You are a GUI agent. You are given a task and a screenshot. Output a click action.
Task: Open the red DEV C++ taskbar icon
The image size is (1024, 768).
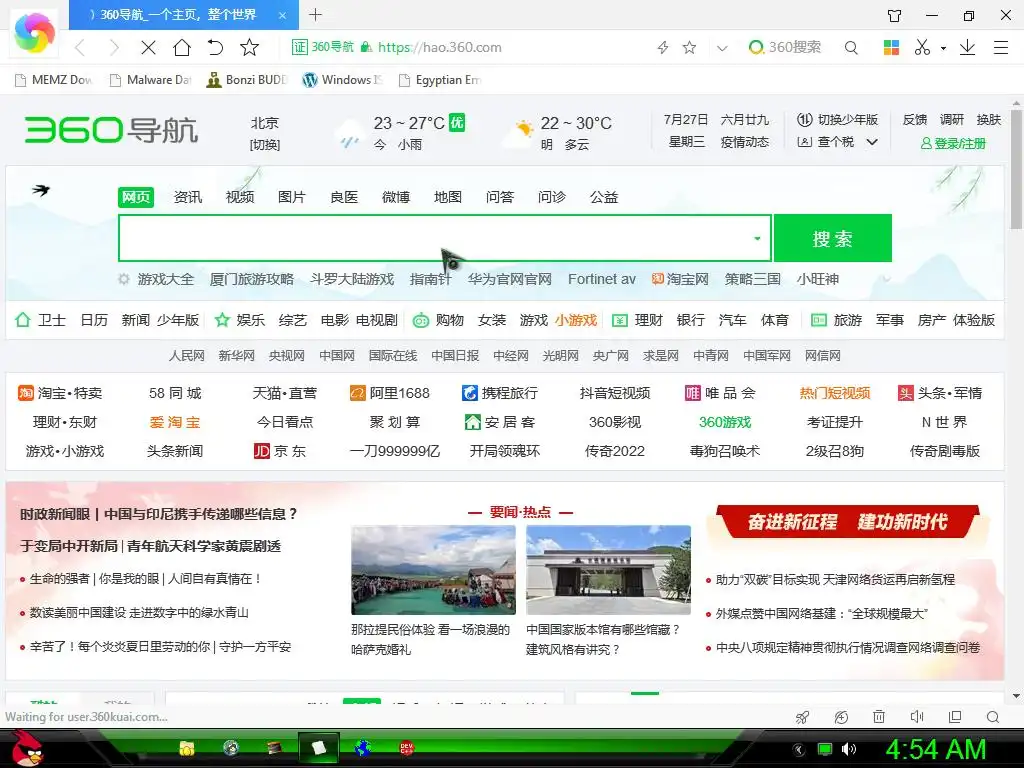[406, 748]
